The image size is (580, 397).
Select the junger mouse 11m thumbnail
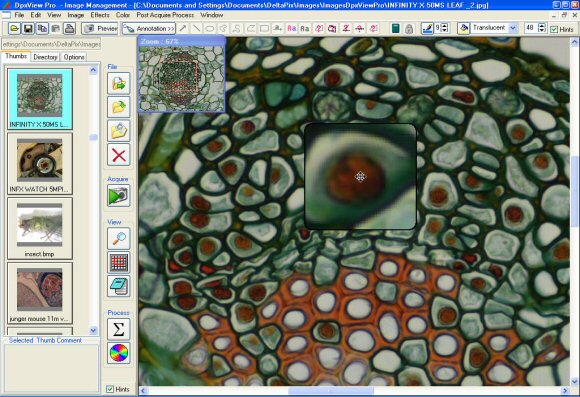[40, 293]
